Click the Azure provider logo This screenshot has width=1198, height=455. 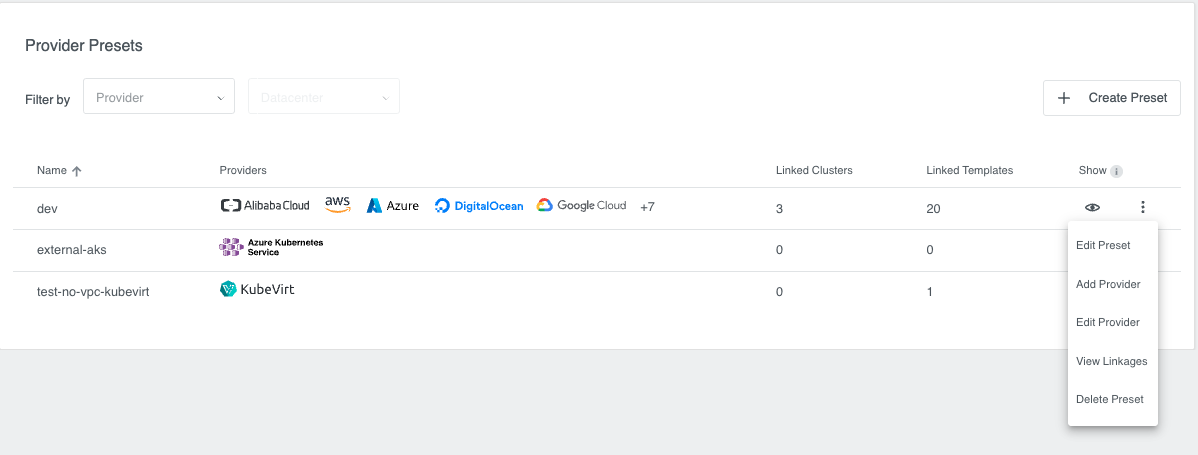392,206
